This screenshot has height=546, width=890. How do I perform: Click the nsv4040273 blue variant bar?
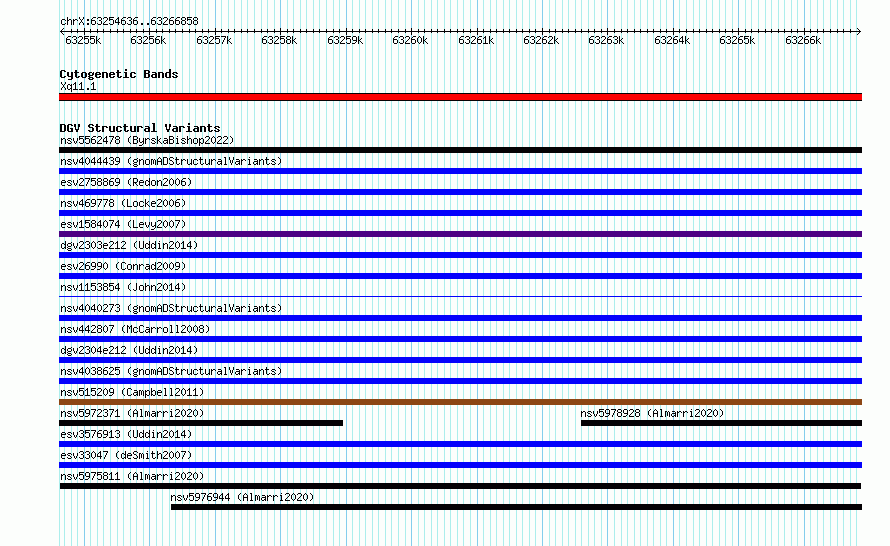point(460,318)
